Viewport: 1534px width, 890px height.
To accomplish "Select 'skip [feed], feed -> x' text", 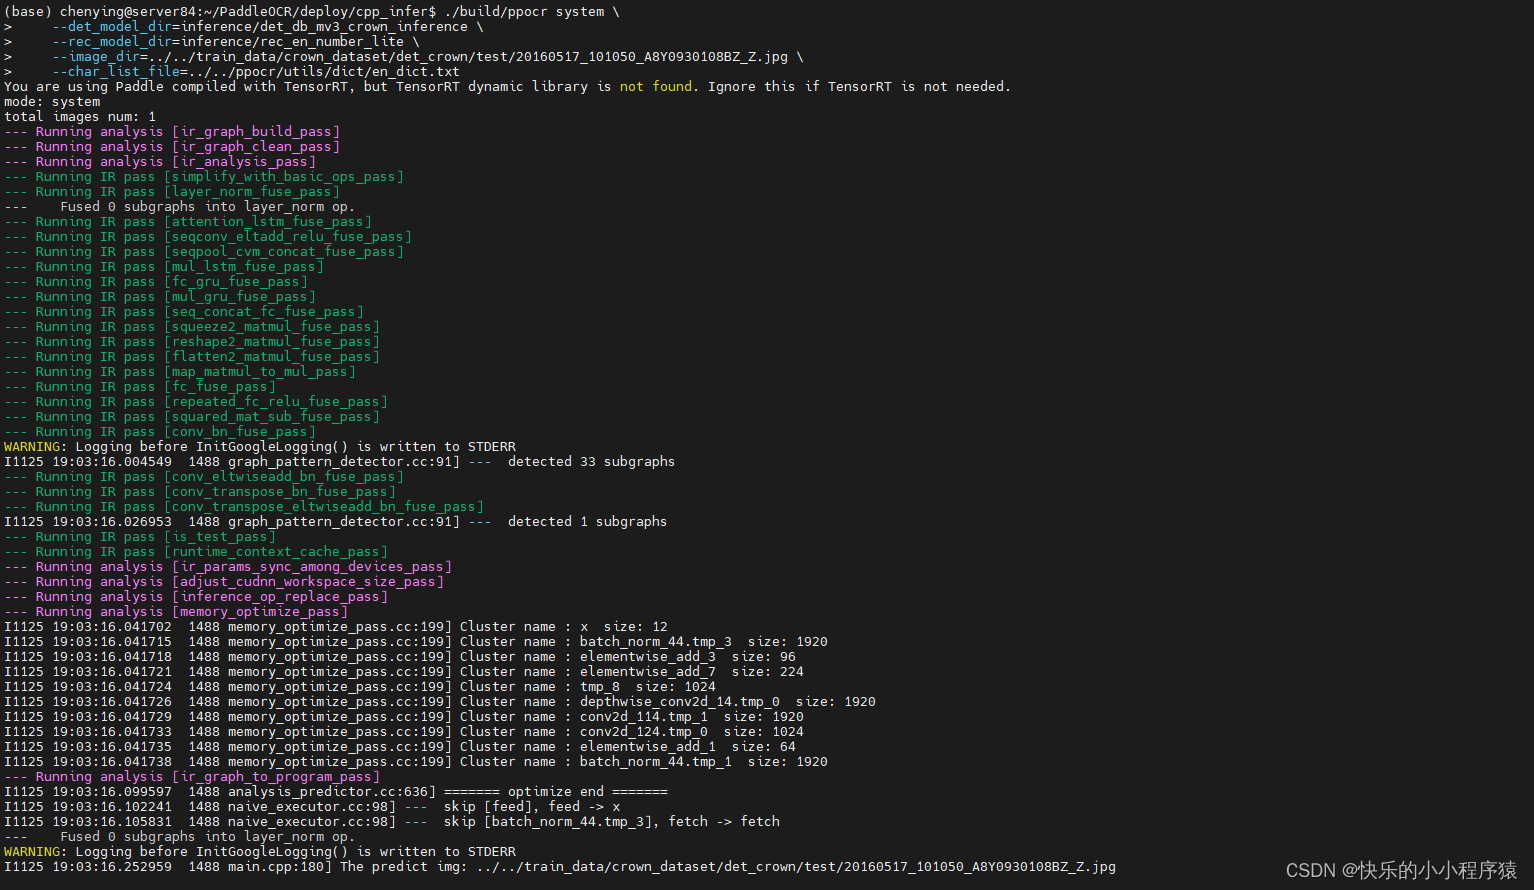I will coord(532,807).
